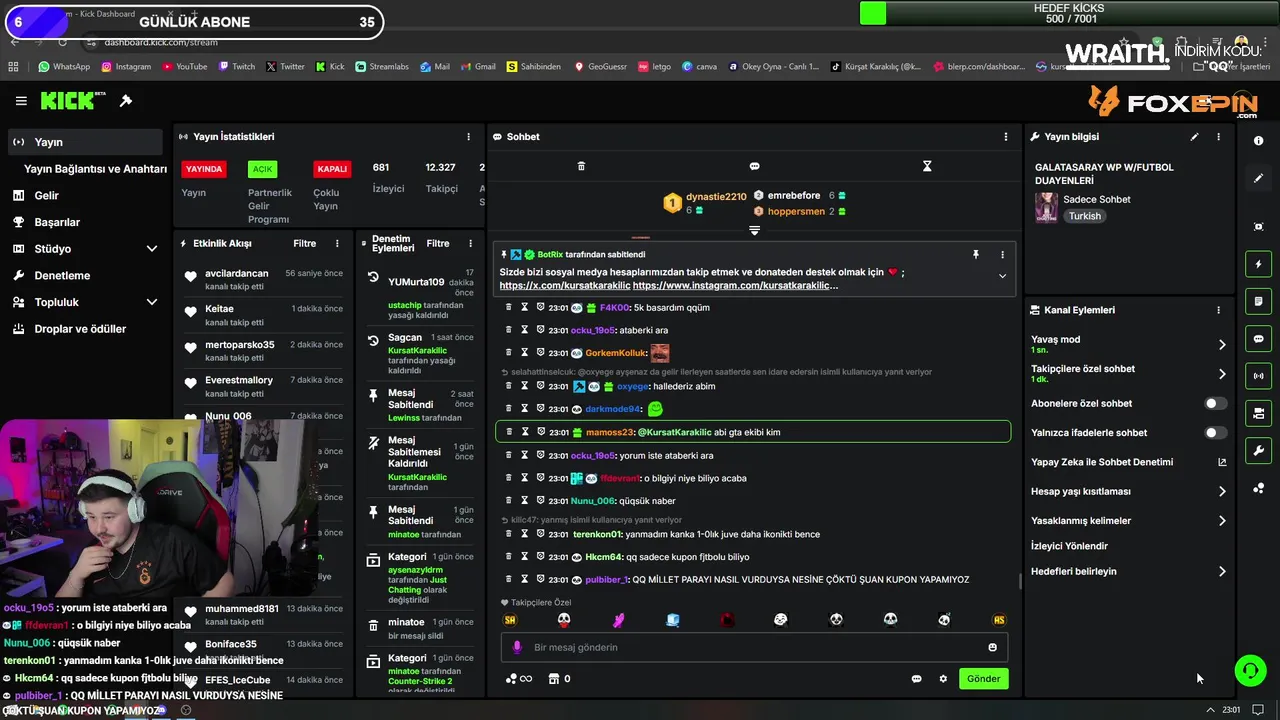
Task: Click the lightning bolt icon in right sidebar
Action: pyautogui.click(x=1258, y=264)
